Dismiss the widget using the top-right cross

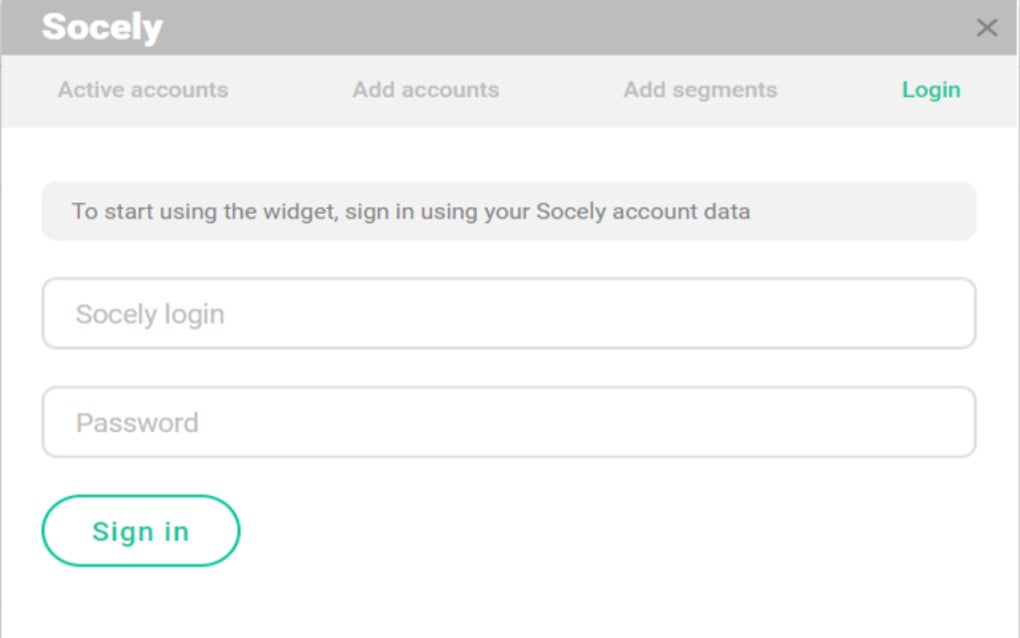[986, 28]
